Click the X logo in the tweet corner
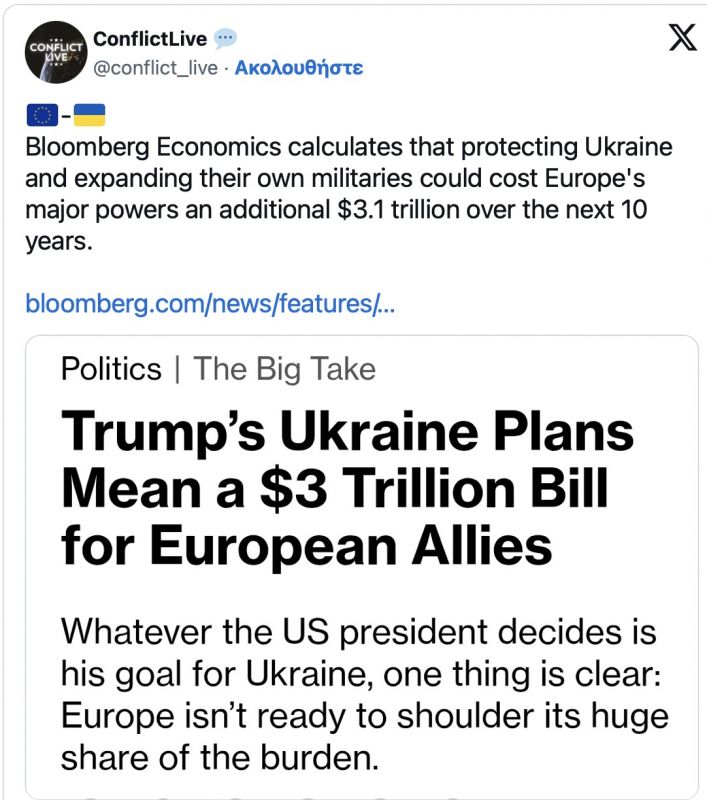Viewport: 707px width, 800px height. pyautogui.click(x=682, y=39)
